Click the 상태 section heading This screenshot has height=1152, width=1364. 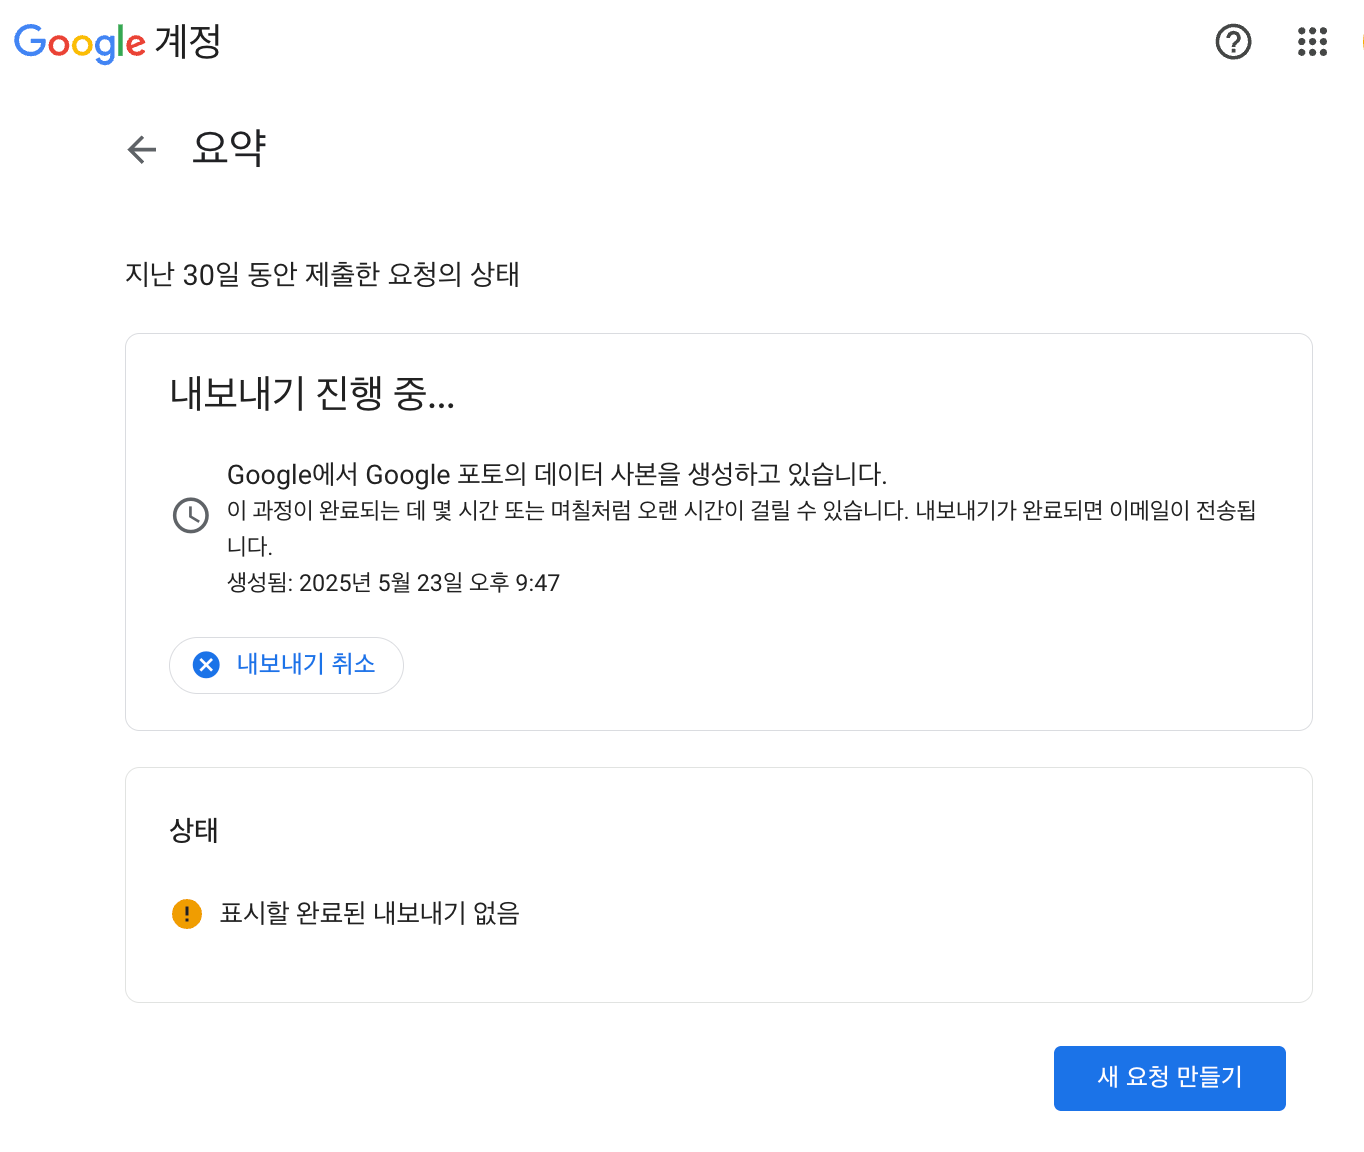click(194, 830)
